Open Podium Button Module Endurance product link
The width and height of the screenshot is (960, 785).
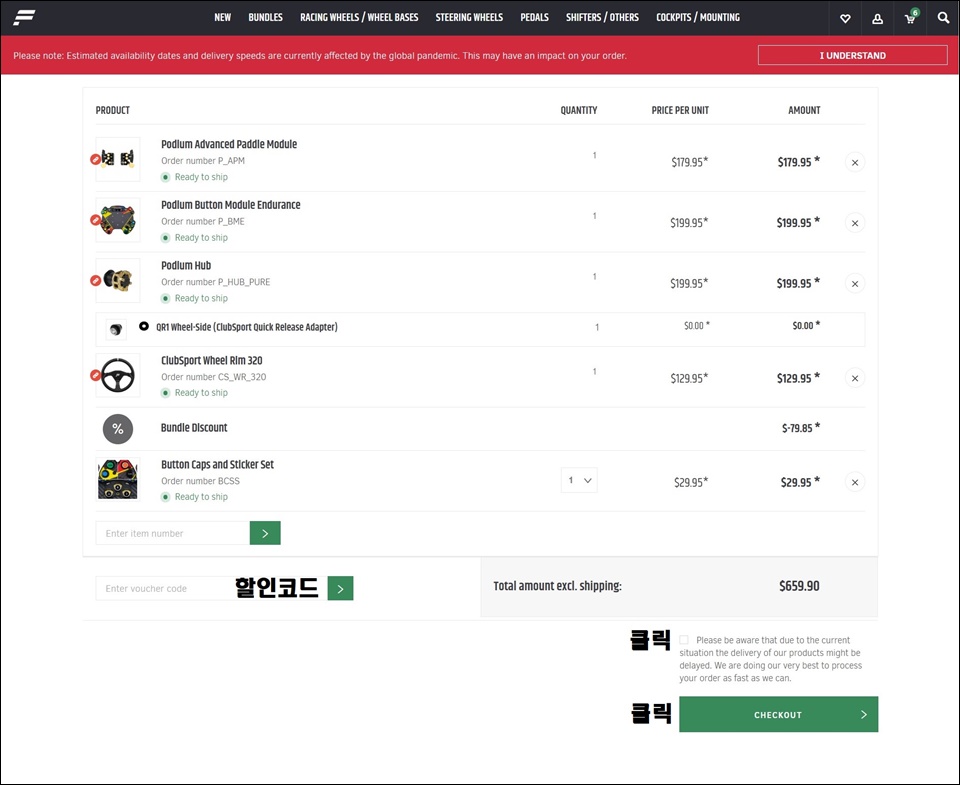[x=231, y=205]
